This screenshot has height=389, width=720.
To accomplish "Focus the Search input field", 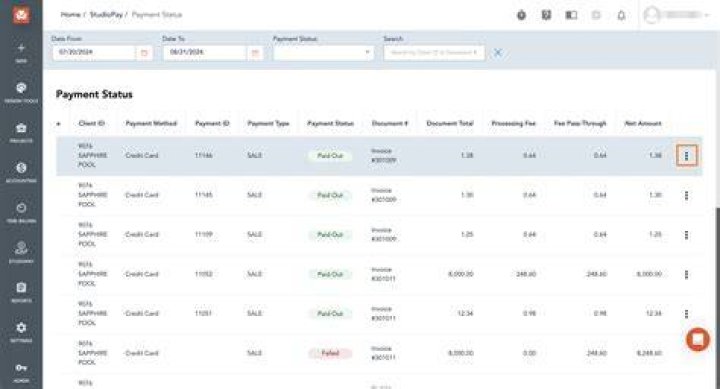I will [x=434, y=53].
